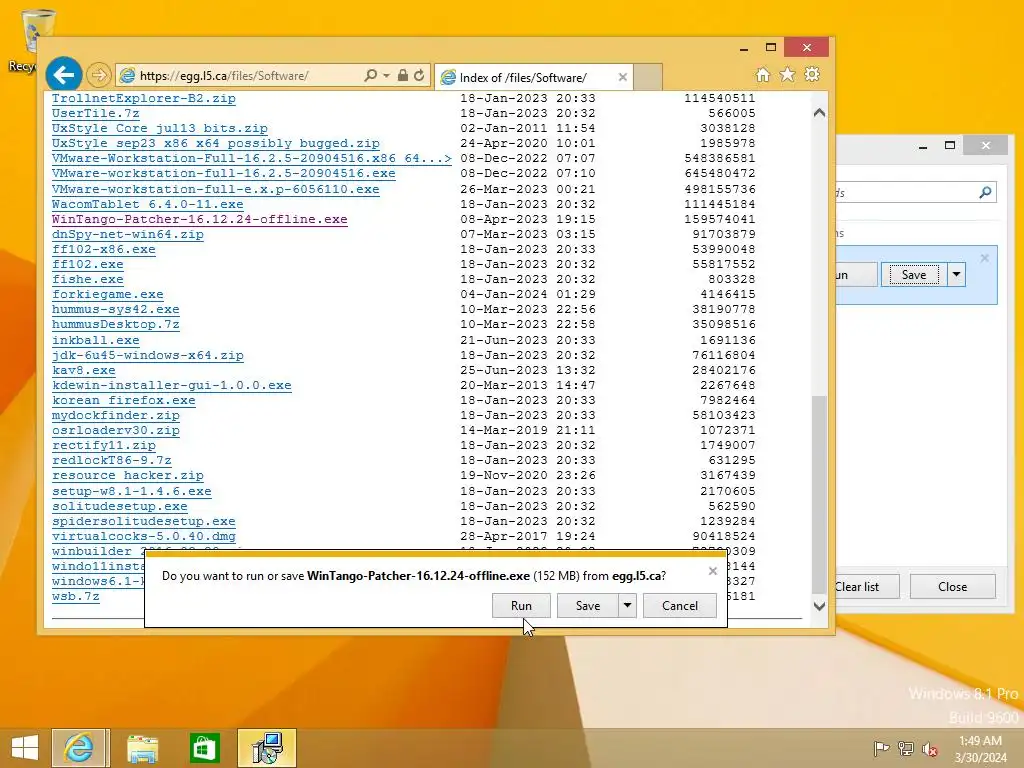The width and height of the screenshot is (1024, 768).
Task: Click Save in the download prompt
Action: point(588,605)
